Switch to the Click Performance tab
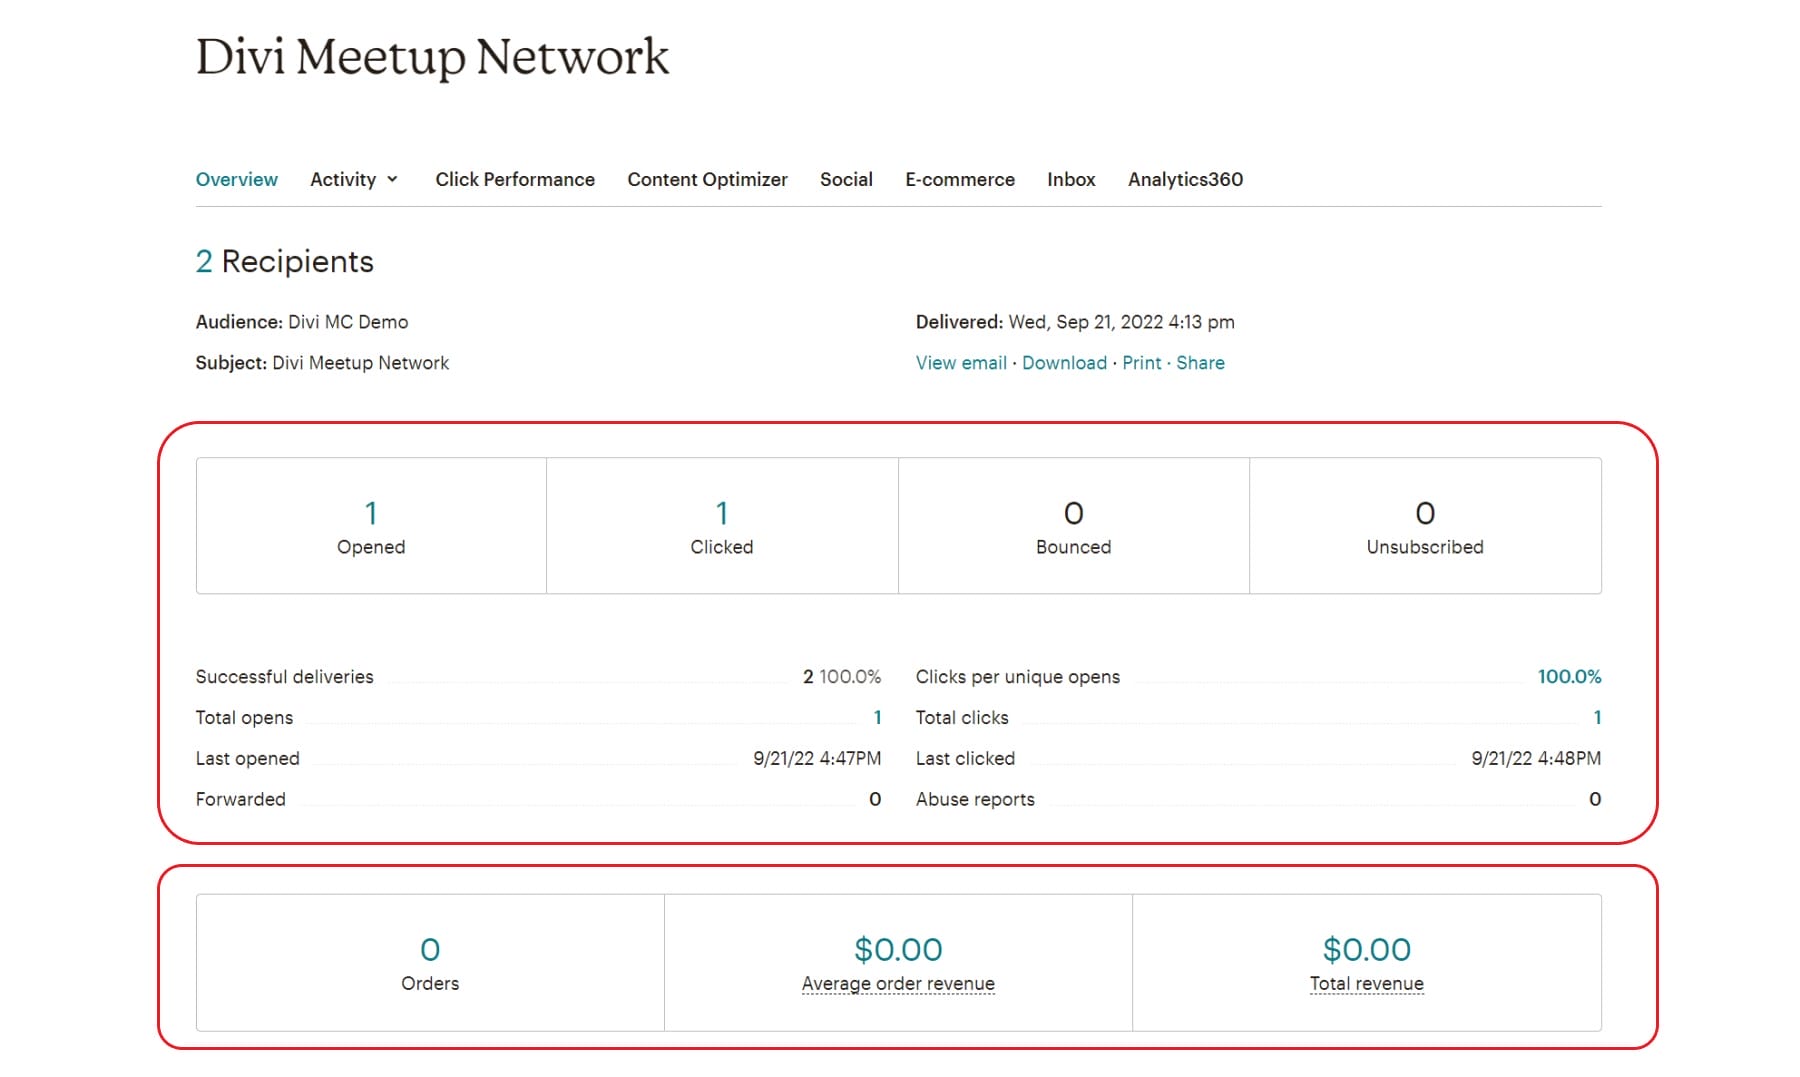Screen dimensions: 1800x1077 point(514,179)
